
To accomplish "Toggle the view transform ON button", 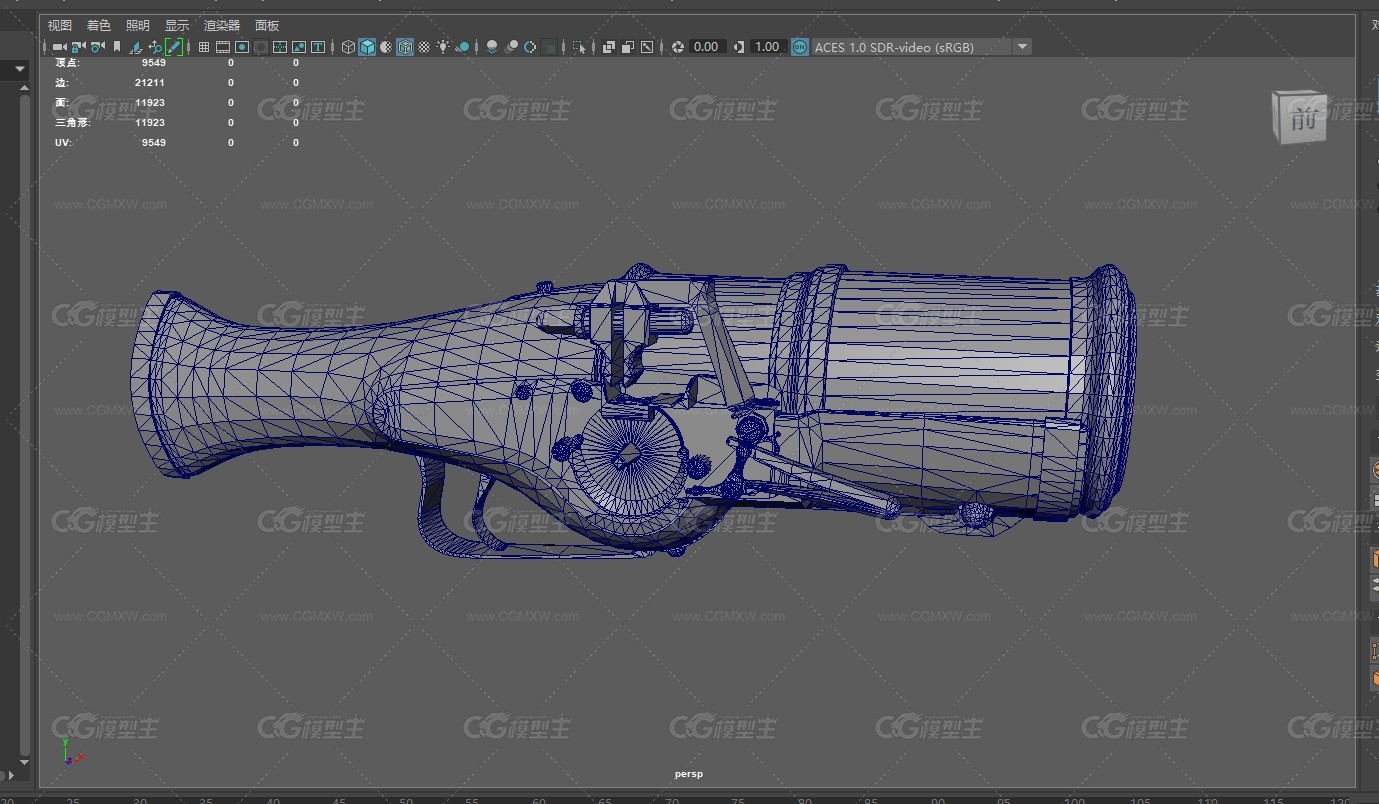I will pyautogui.click(x=800, y=47).
